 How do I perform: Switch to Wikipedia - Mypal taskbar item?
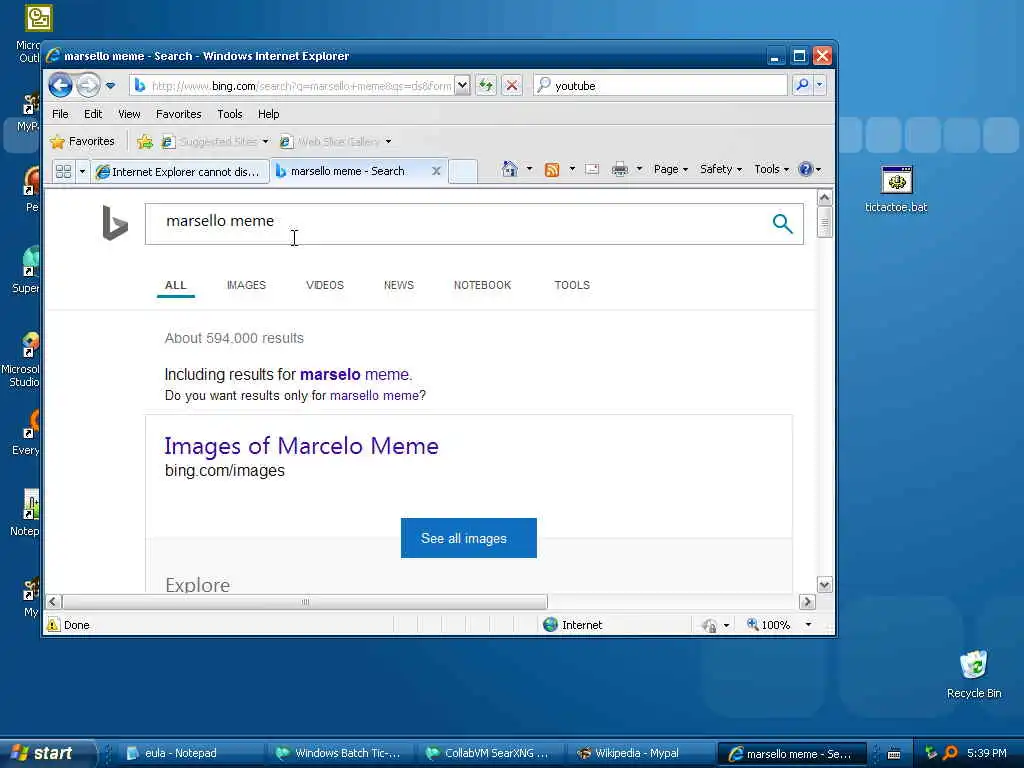point(637,754)
